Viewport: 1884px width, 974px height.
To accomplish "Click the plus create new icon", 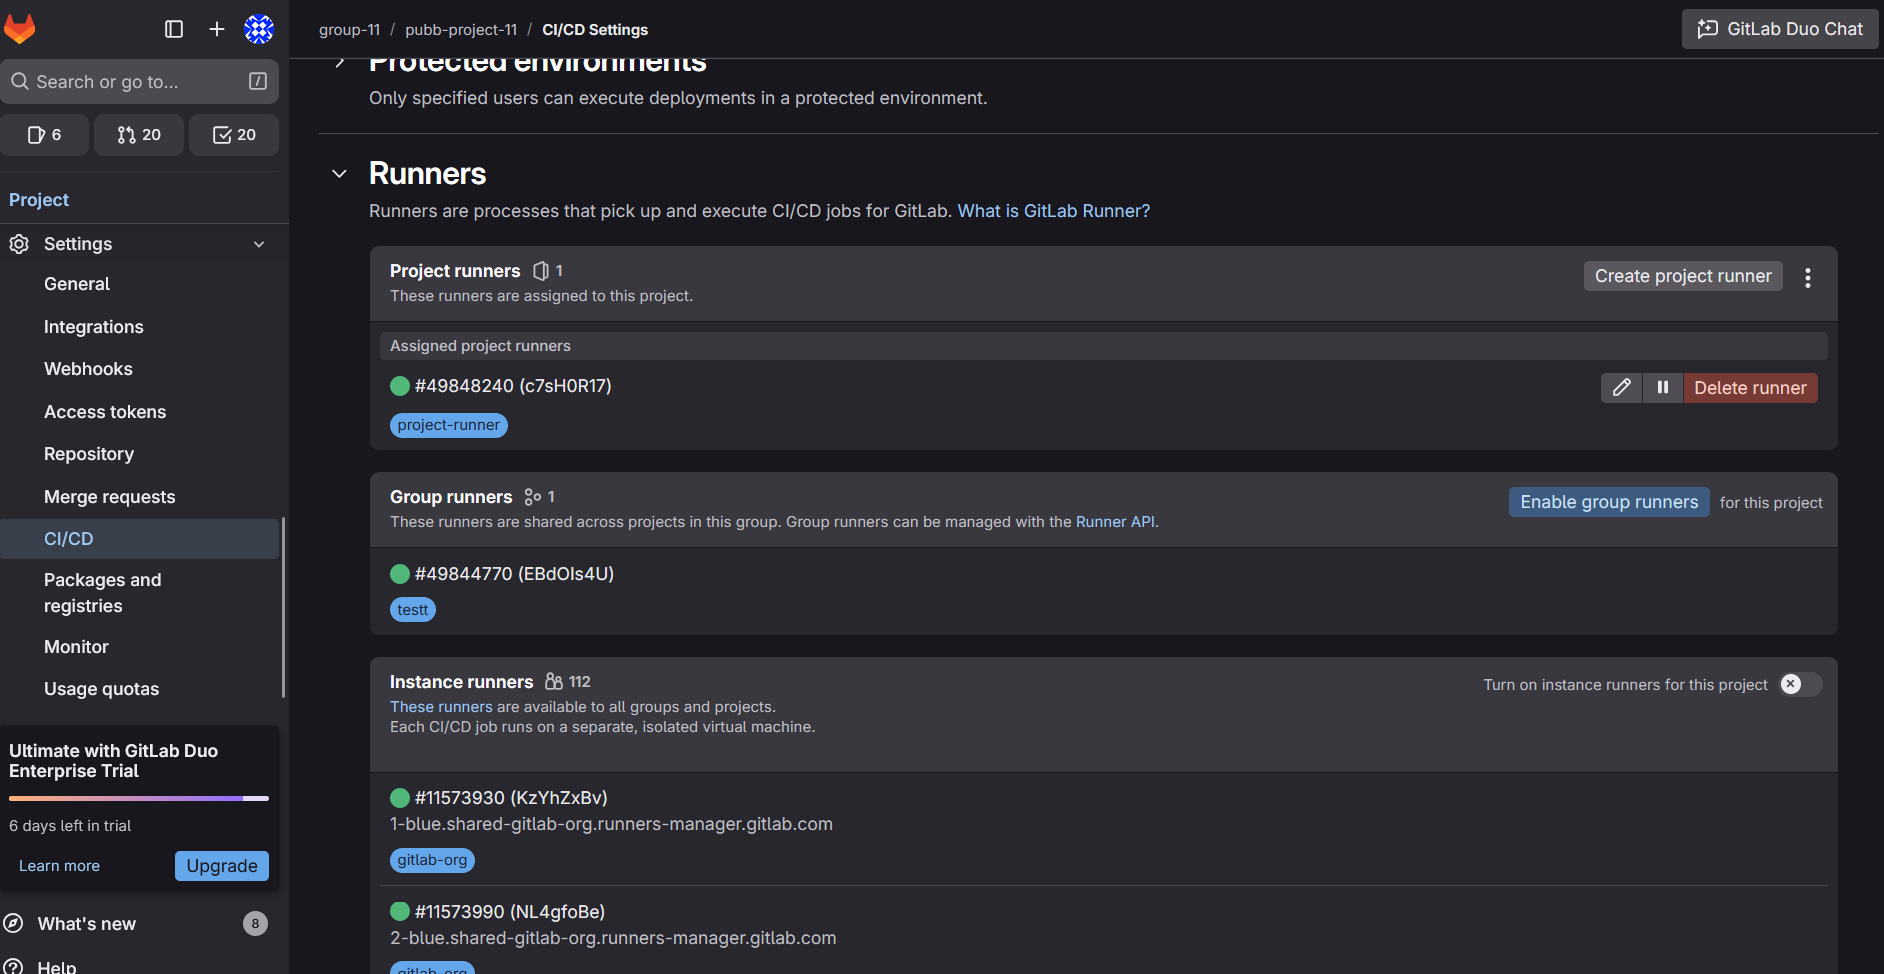I will [217, 29].
